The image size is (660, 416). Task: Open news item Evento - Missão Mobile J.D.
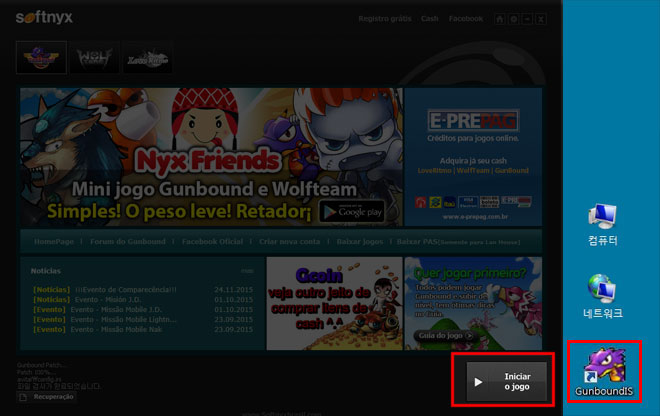pos(116,309)
